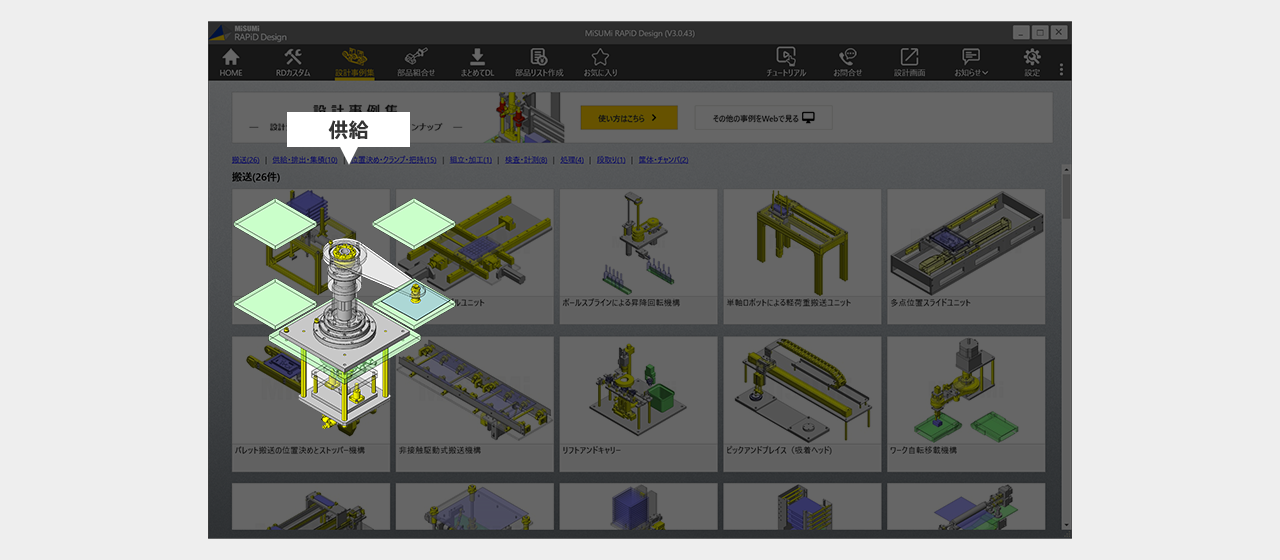
Task: Launch the チュートリアル tutorial icon
Action: click(786, 62)
